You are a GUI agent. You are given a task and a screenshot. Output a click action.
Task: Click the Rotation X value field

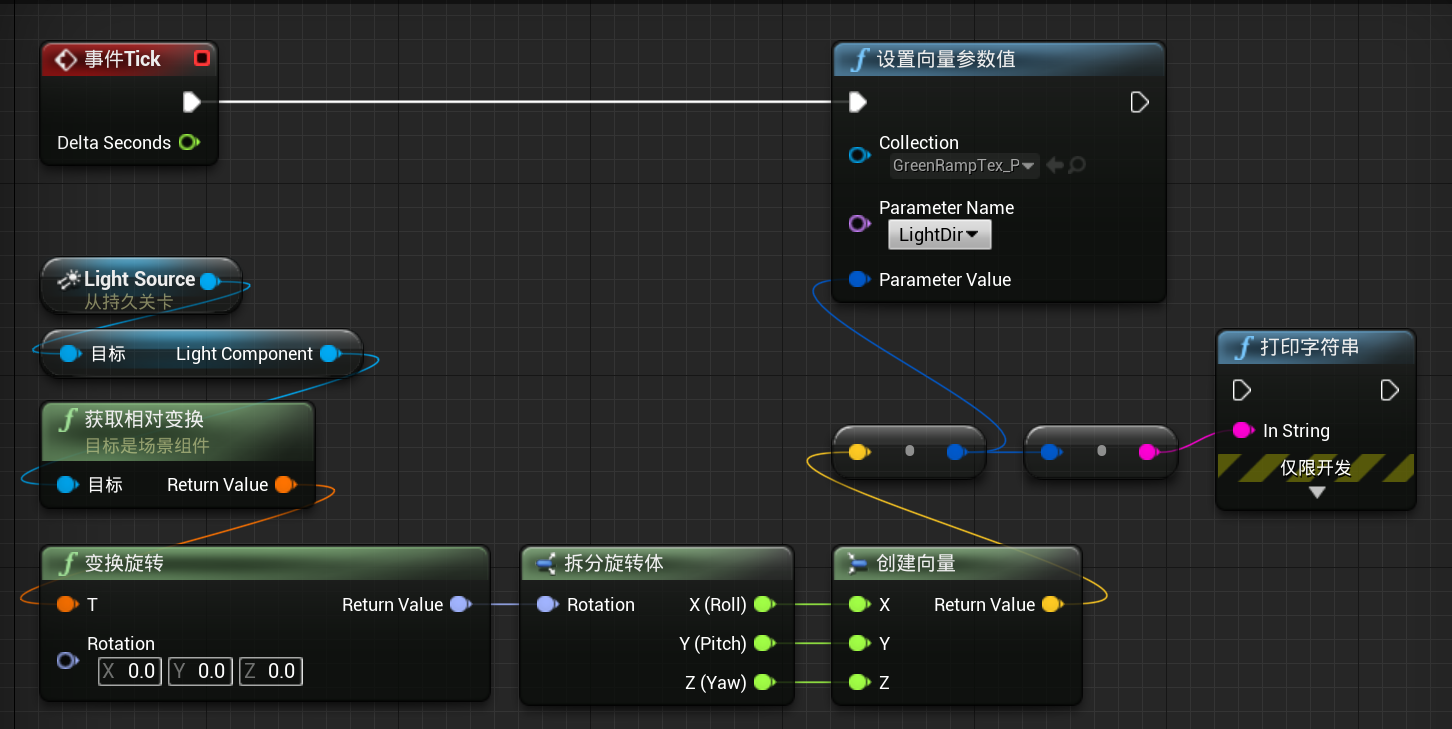tap(129, 671)
